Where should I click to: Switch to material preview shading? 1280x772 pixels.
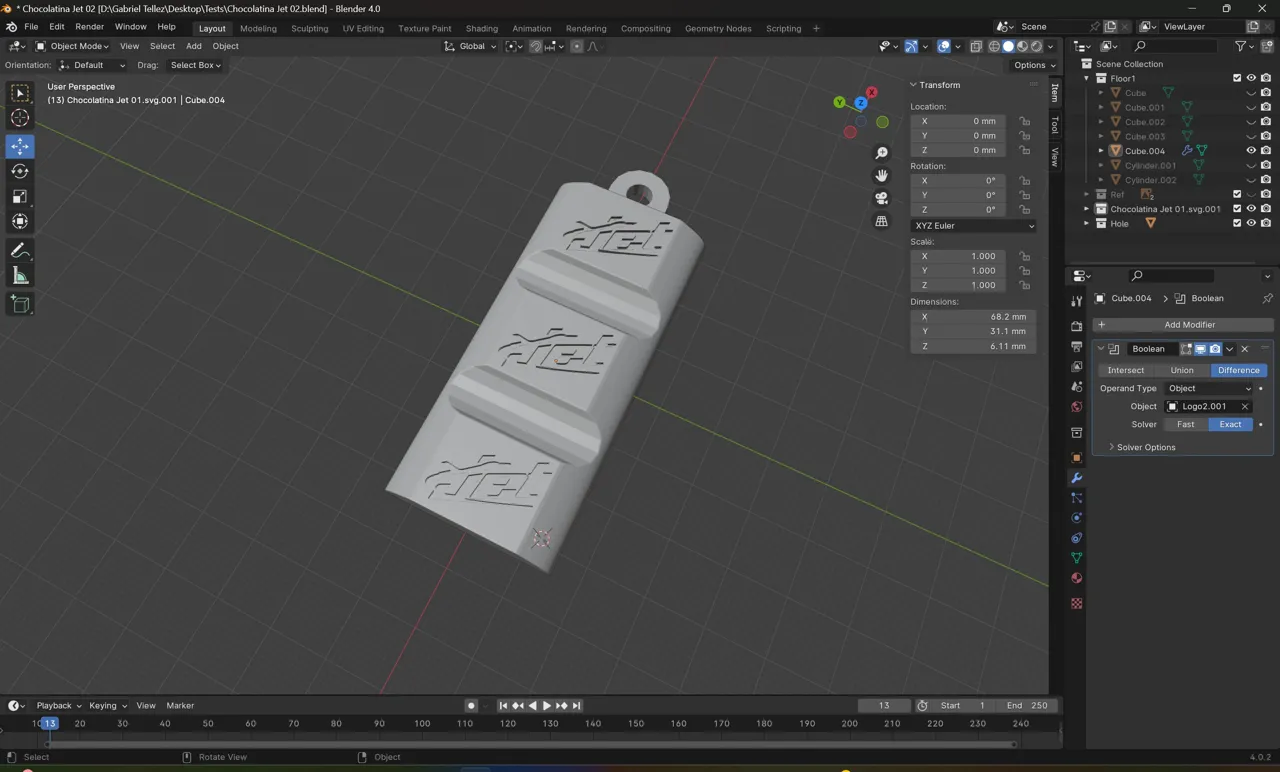point(1022,46)
